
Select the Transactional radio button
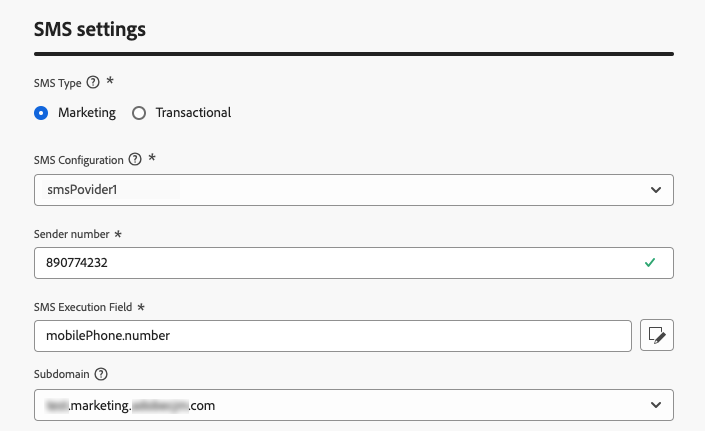coord(139,113)
